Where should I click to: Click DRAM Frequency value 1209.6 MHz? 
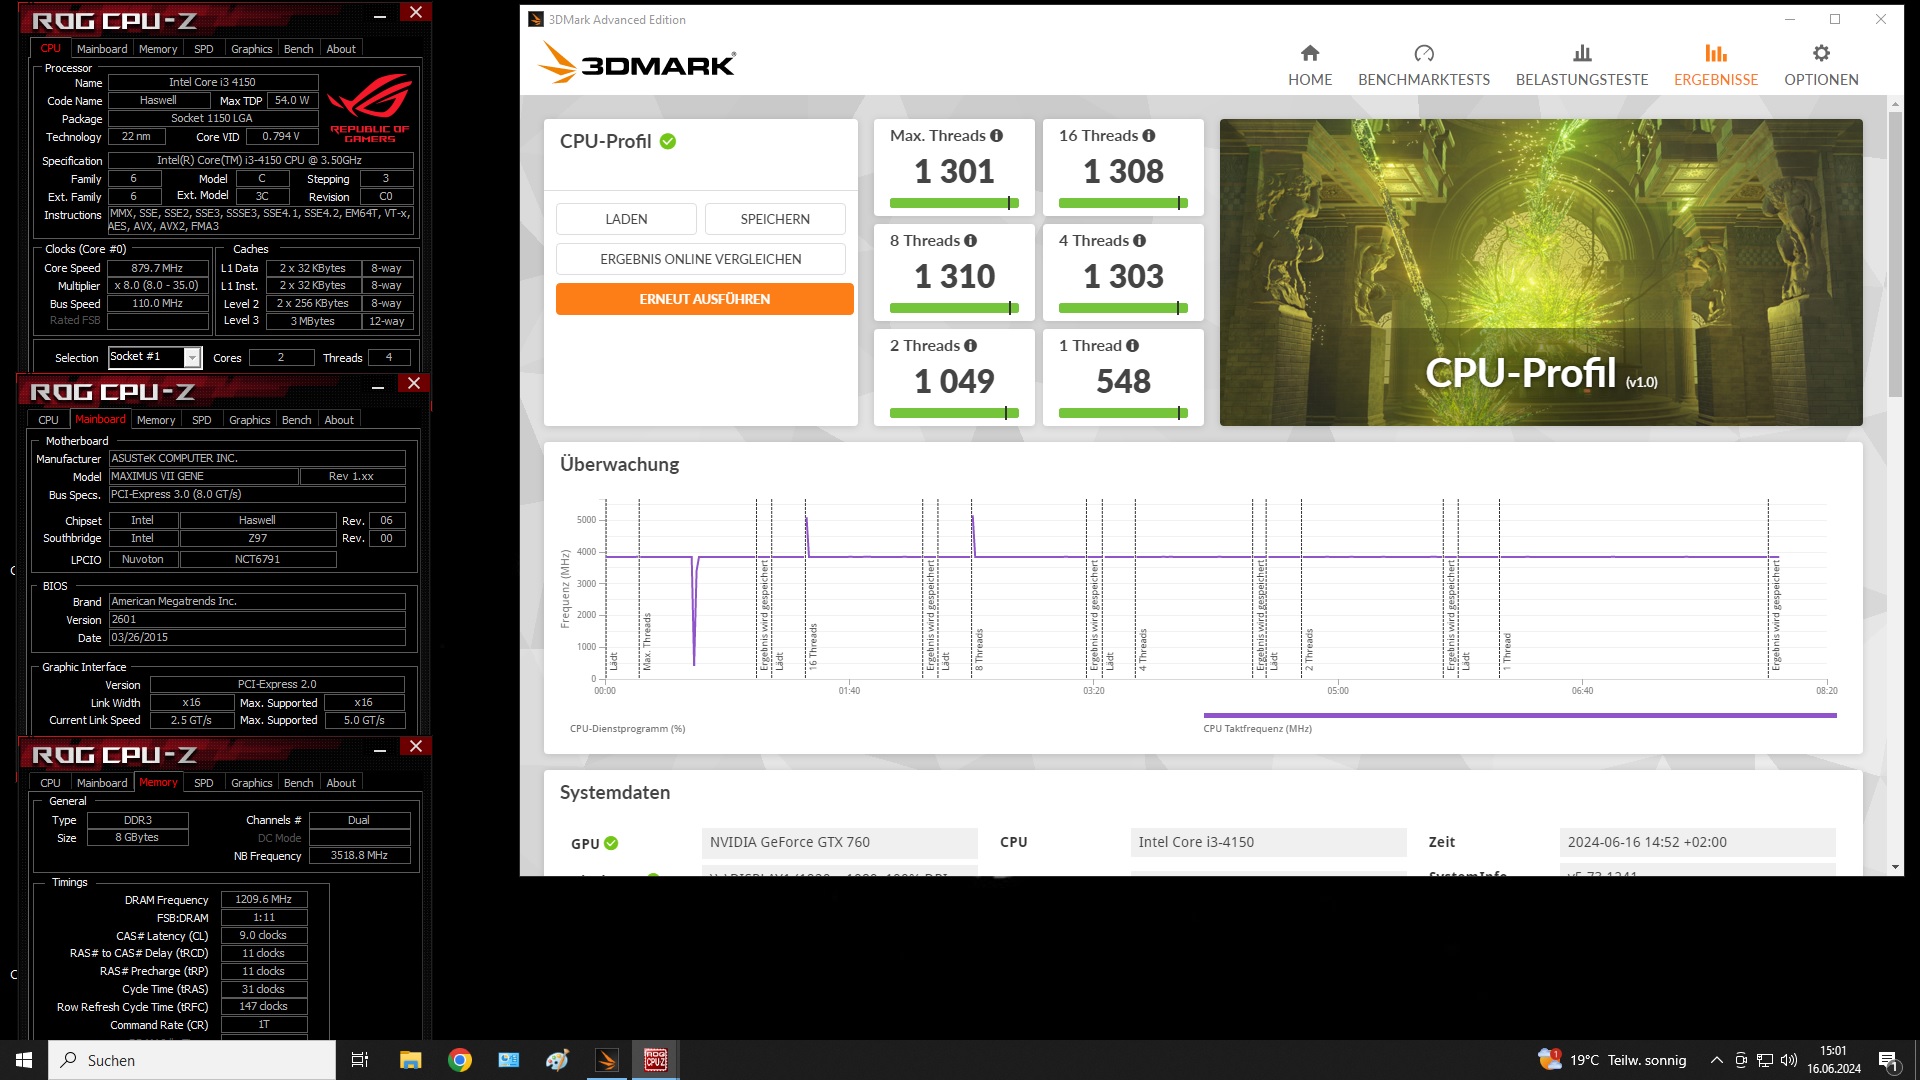click(x=264, y=900)
